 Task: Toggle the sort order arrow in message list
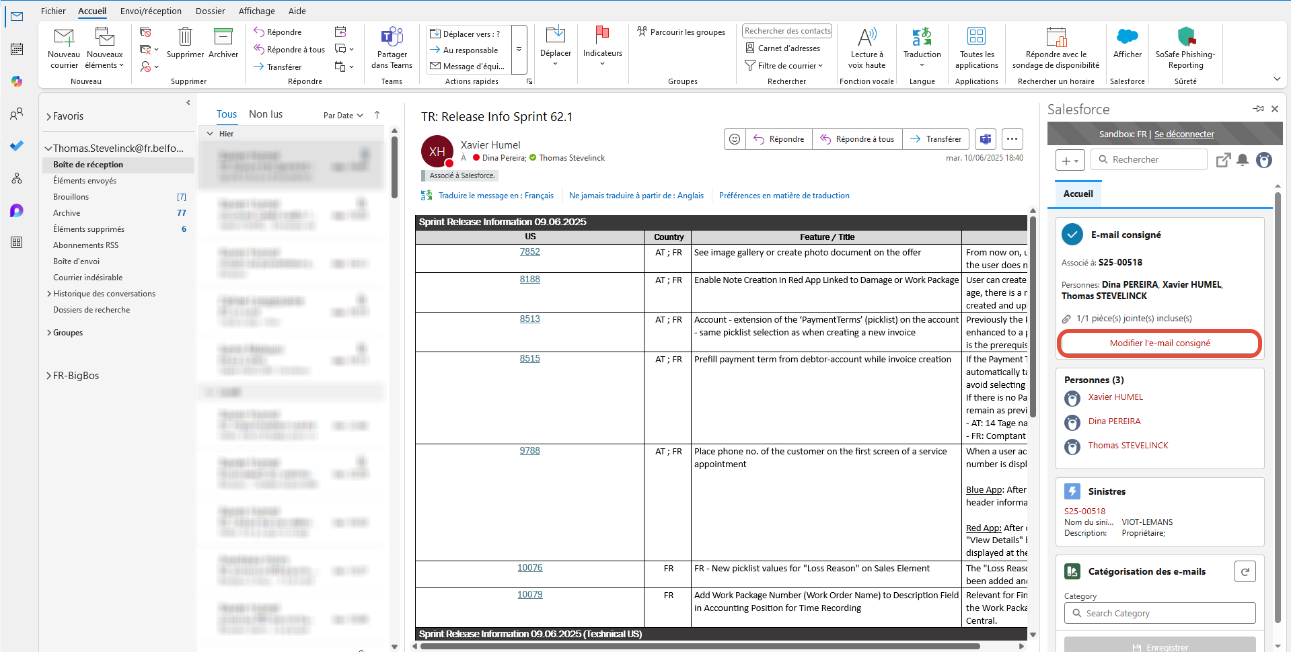[x=377, y=115]
